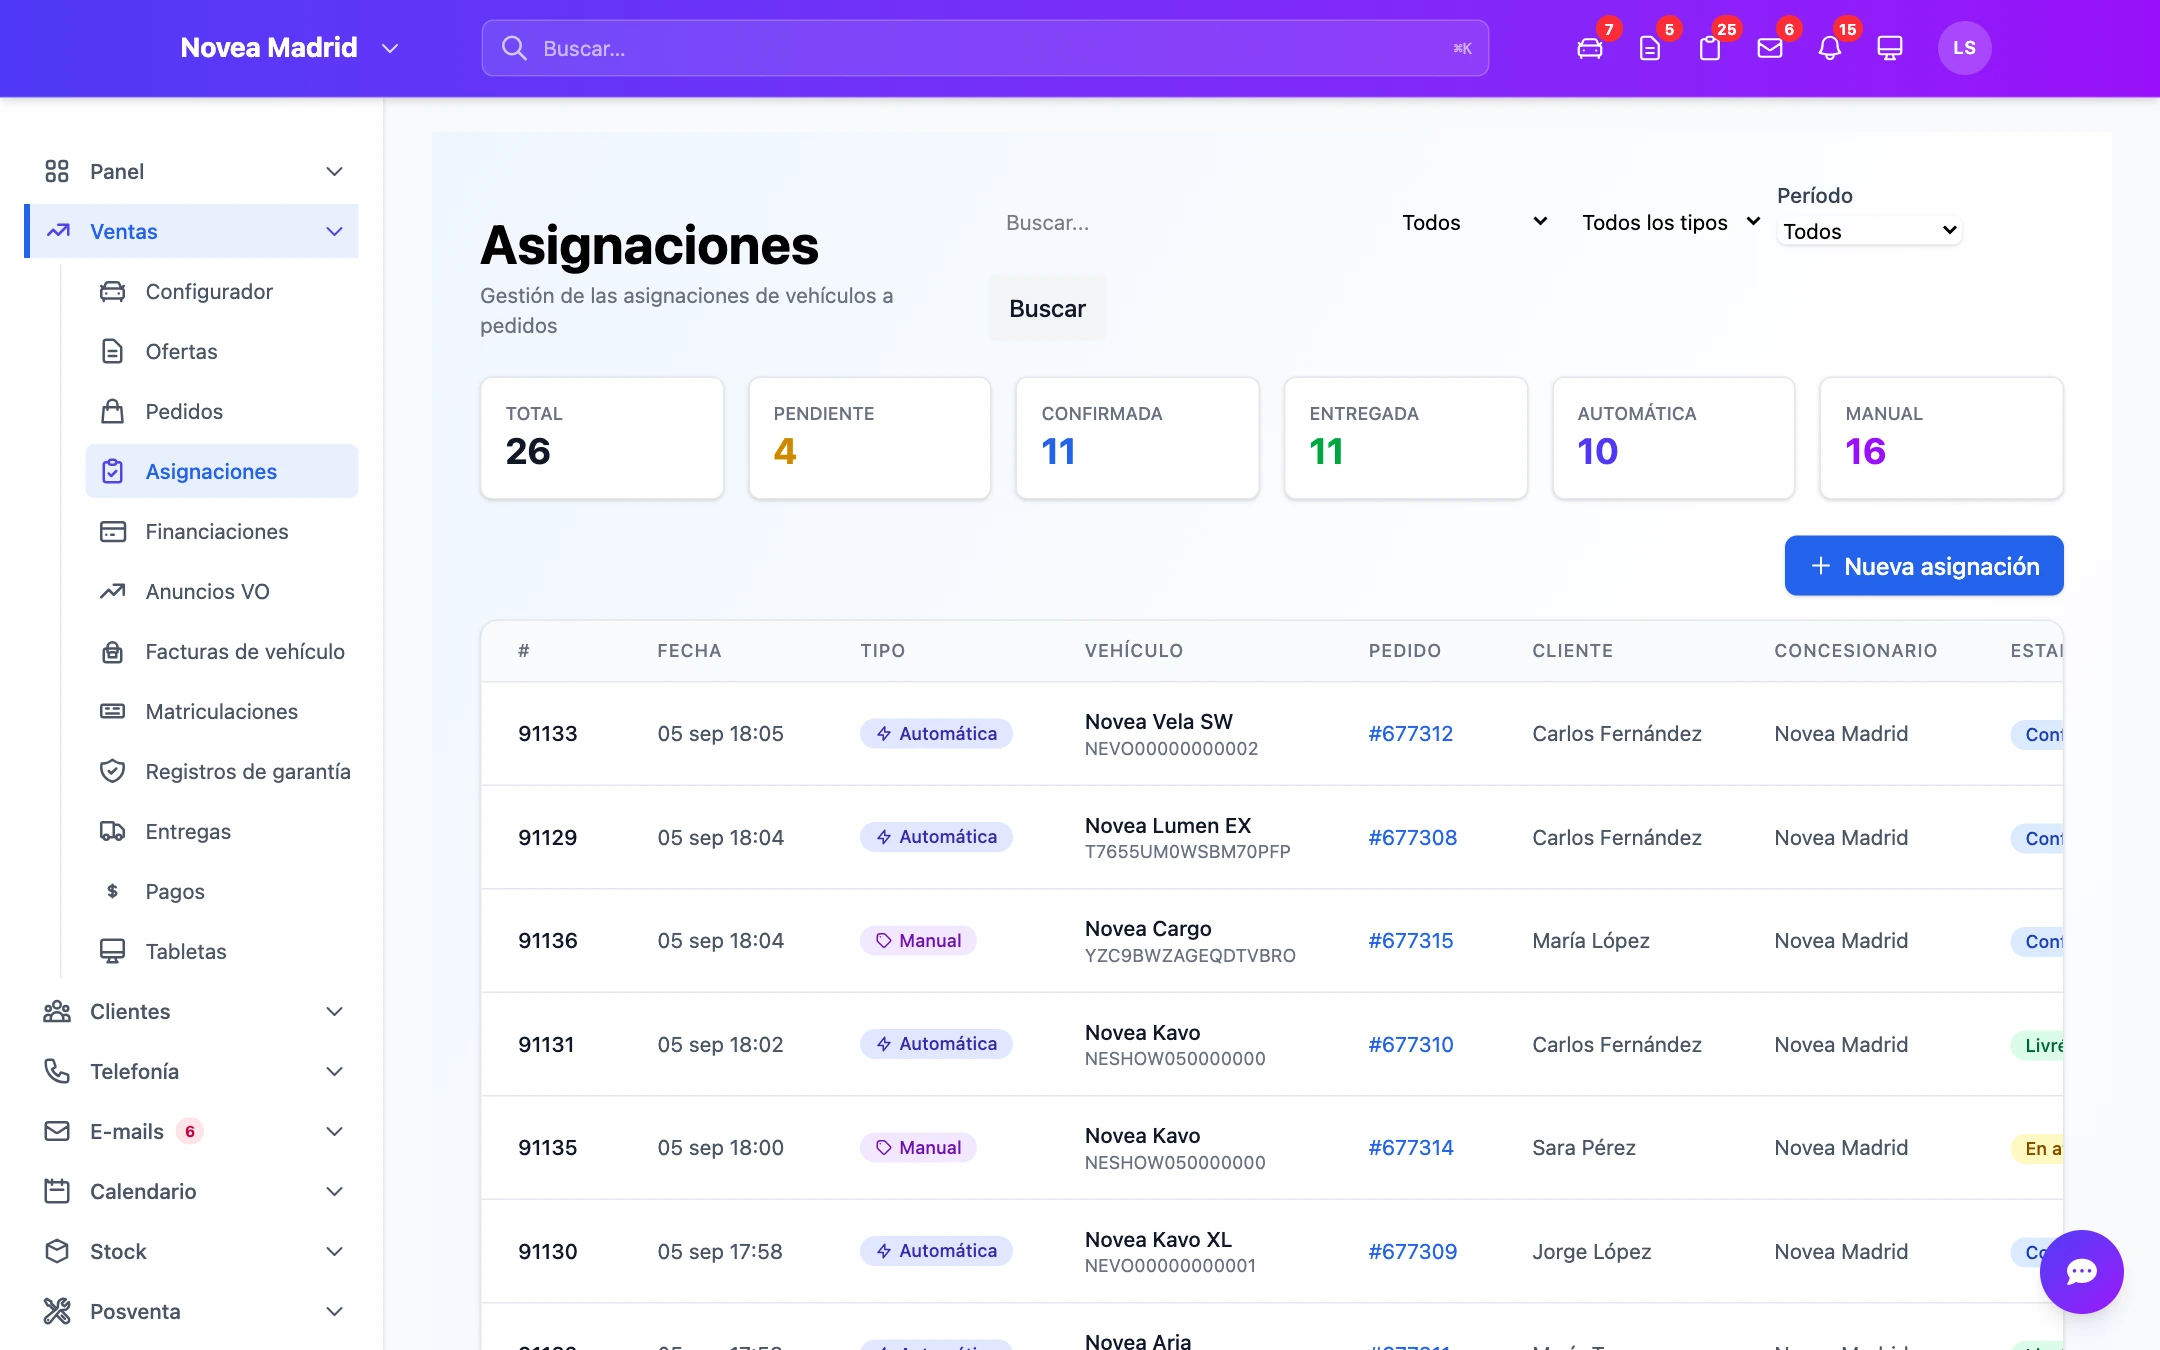Open the Período dropdown
The width and height of the screenshot is (2160, 1350).
pyautogui.click(x=1869, y=231)
